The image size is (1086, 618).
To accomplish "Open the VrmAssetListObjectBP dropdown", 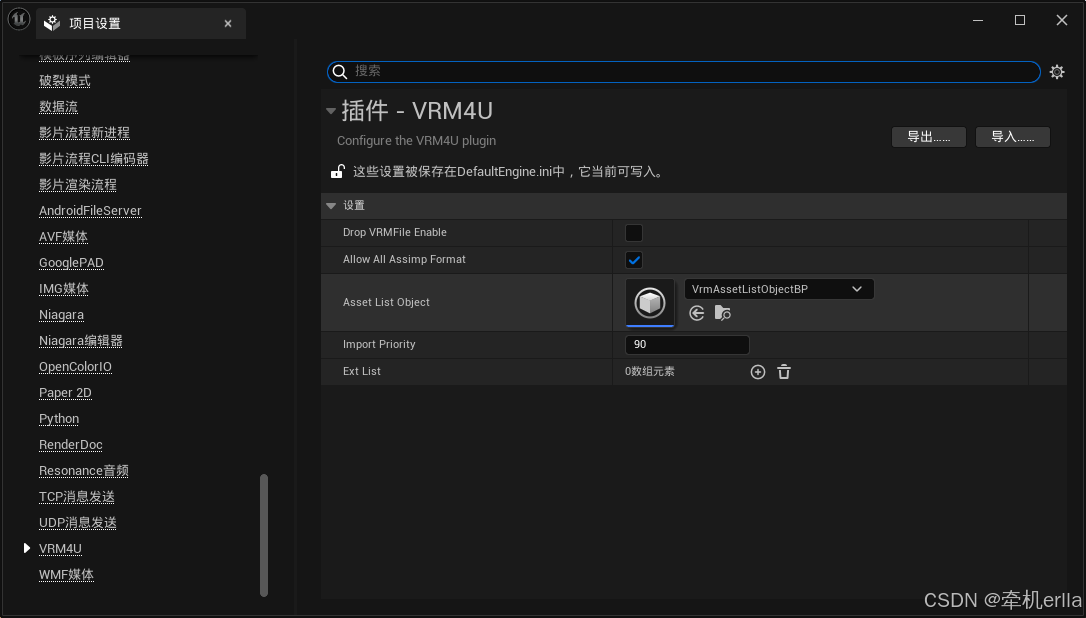I will click(x=779, y=289).
